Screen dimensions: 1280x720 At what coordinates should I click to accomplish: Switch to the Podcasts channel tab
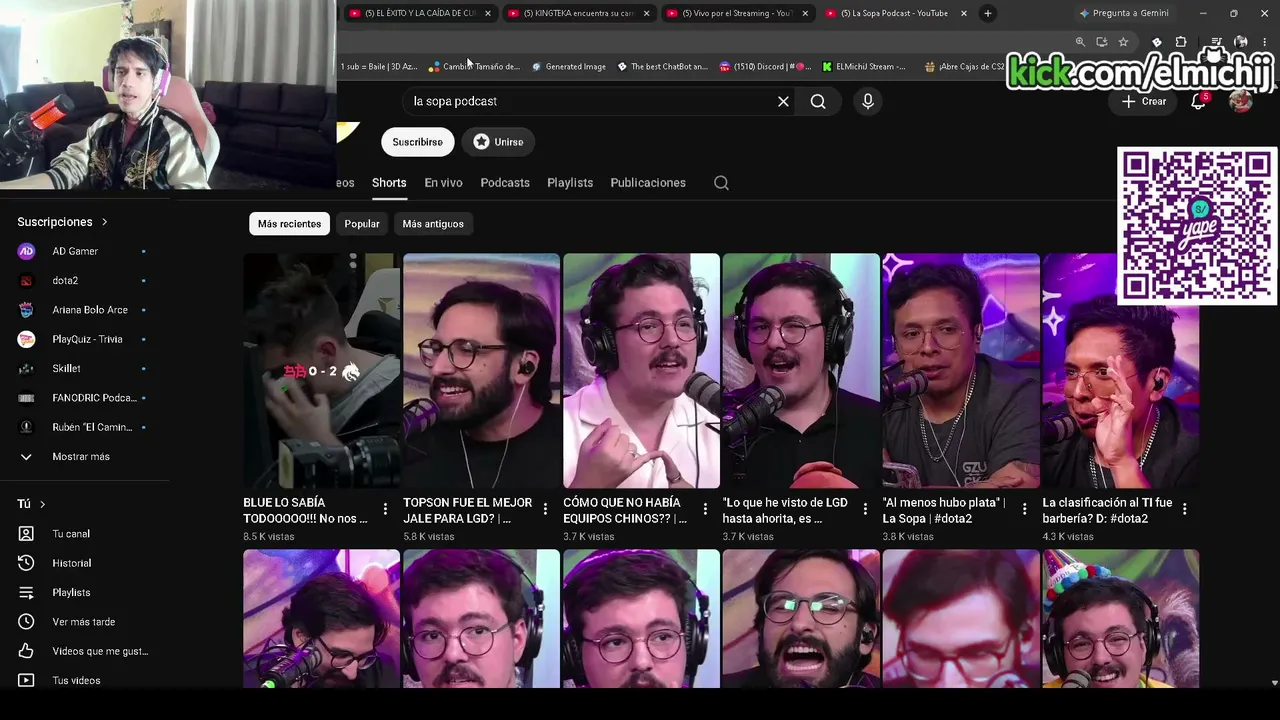coord(505,183)
